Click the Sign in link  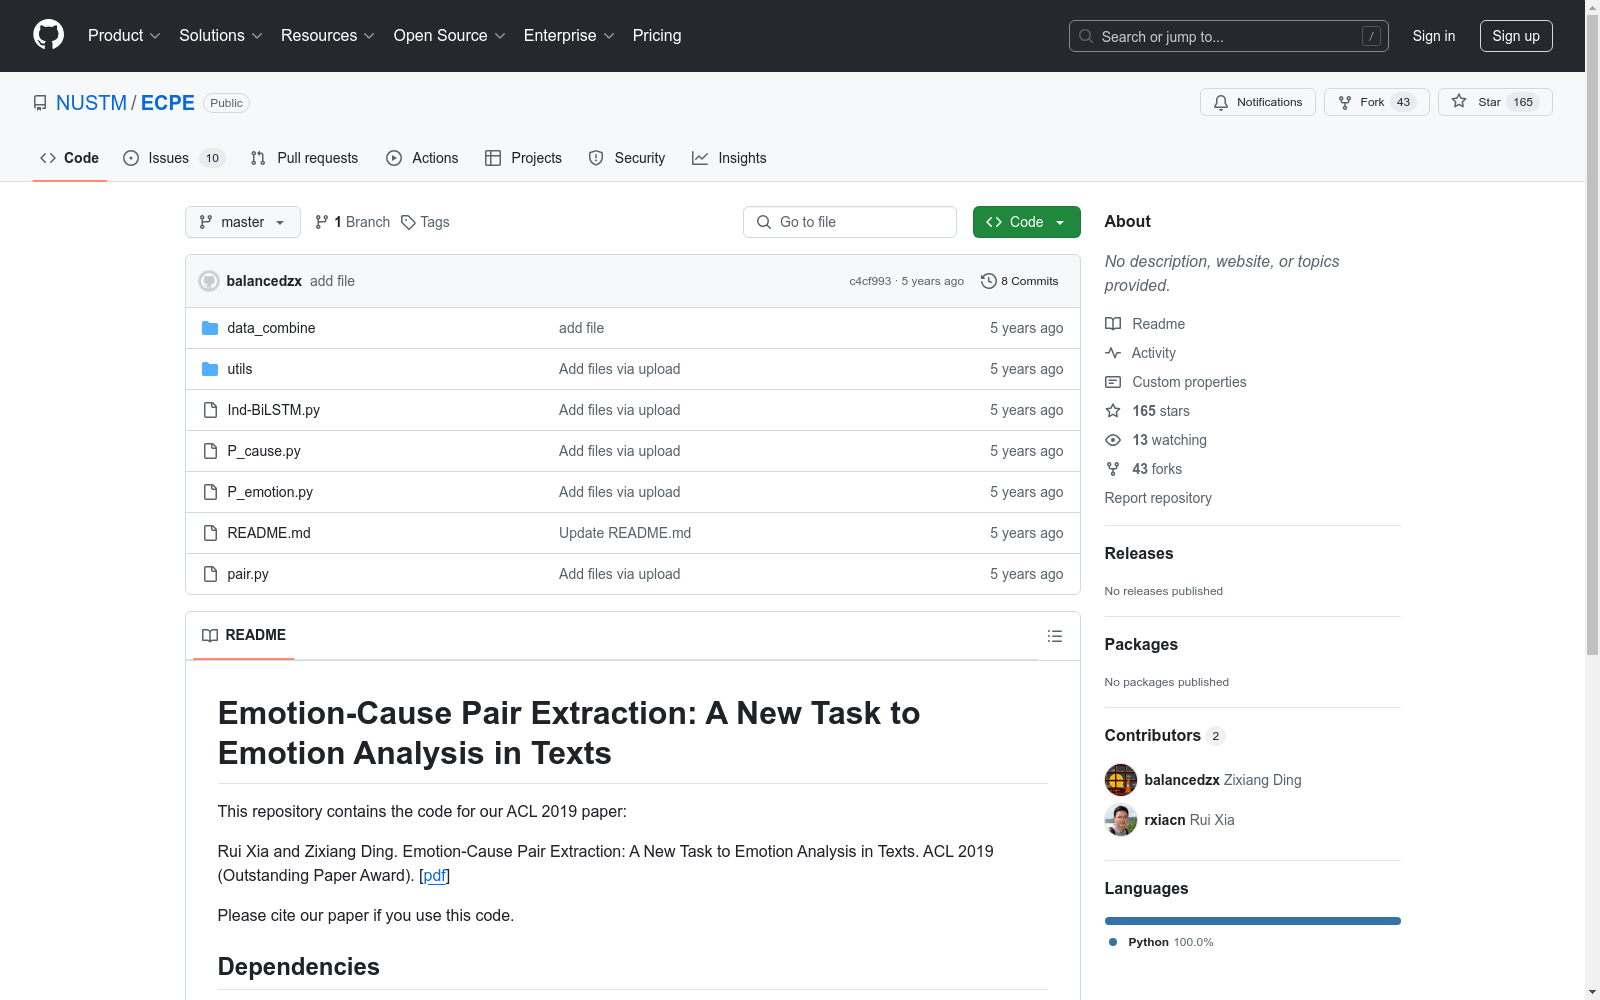click(1434, 36)
